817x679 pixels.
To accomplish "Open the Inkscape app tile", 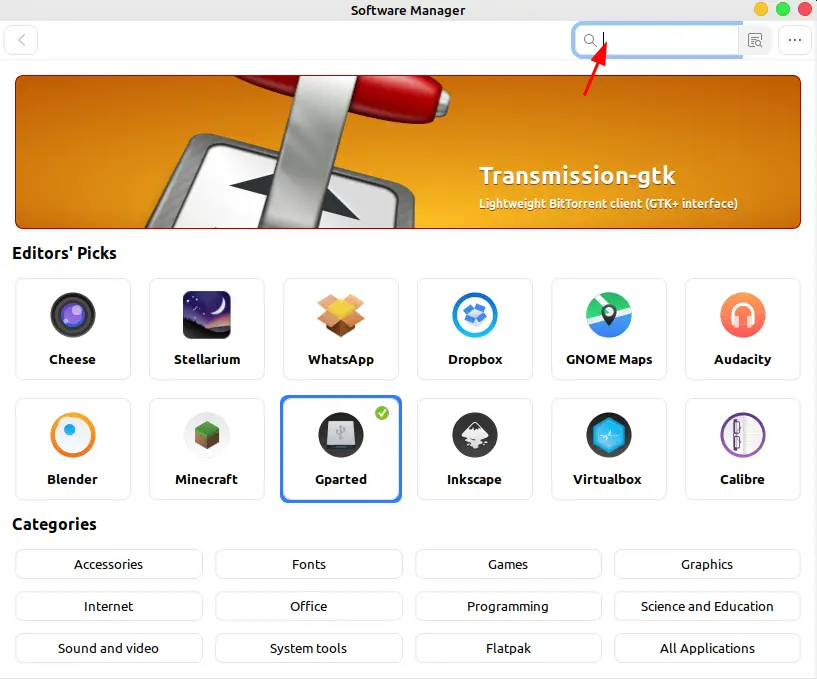I will [475, 449].
